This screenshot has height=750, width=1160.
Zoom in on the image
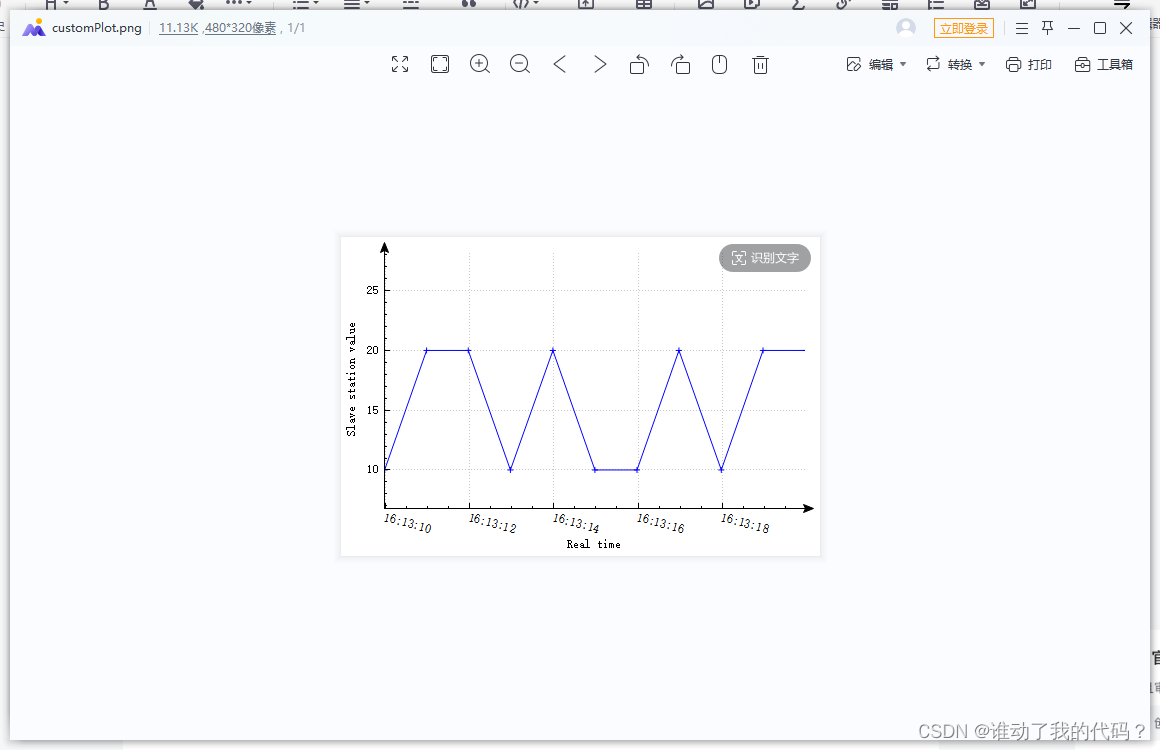pos(480,64)
